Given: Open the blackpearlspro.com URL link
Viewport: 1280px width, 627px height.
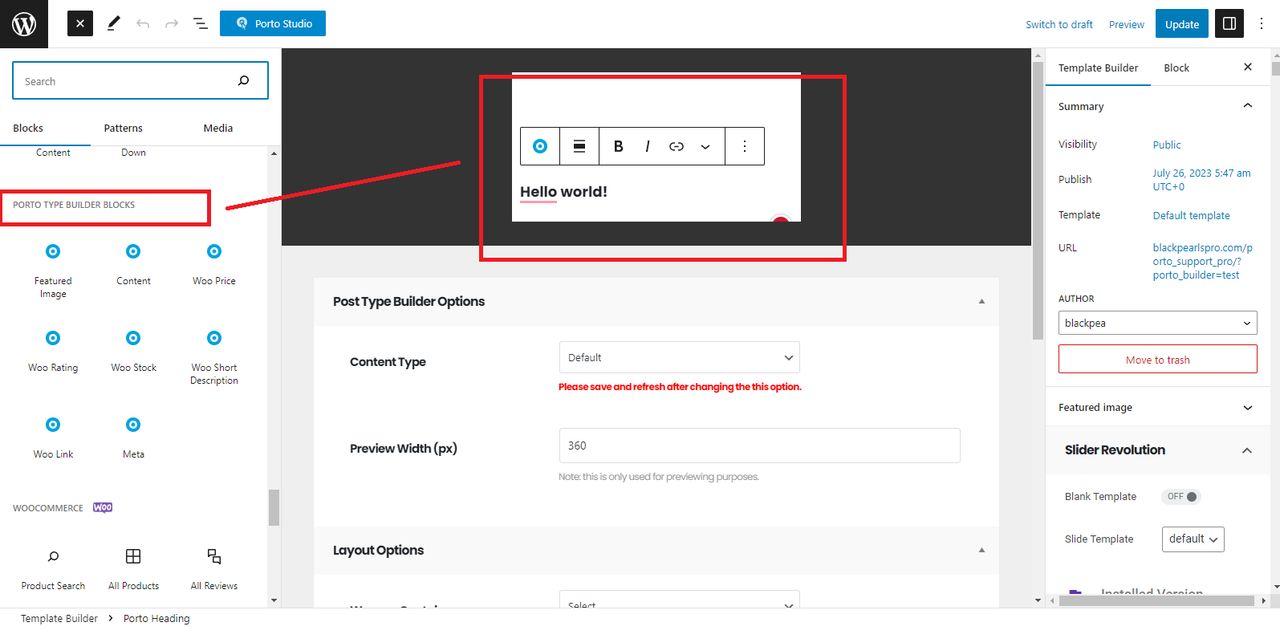Looking at the screenshot, I should pos(1202,261).
